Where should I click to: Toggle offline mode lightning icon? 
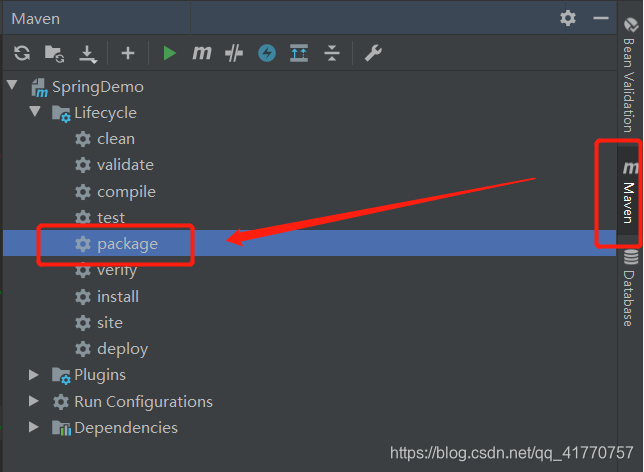[x=267, y=53]
